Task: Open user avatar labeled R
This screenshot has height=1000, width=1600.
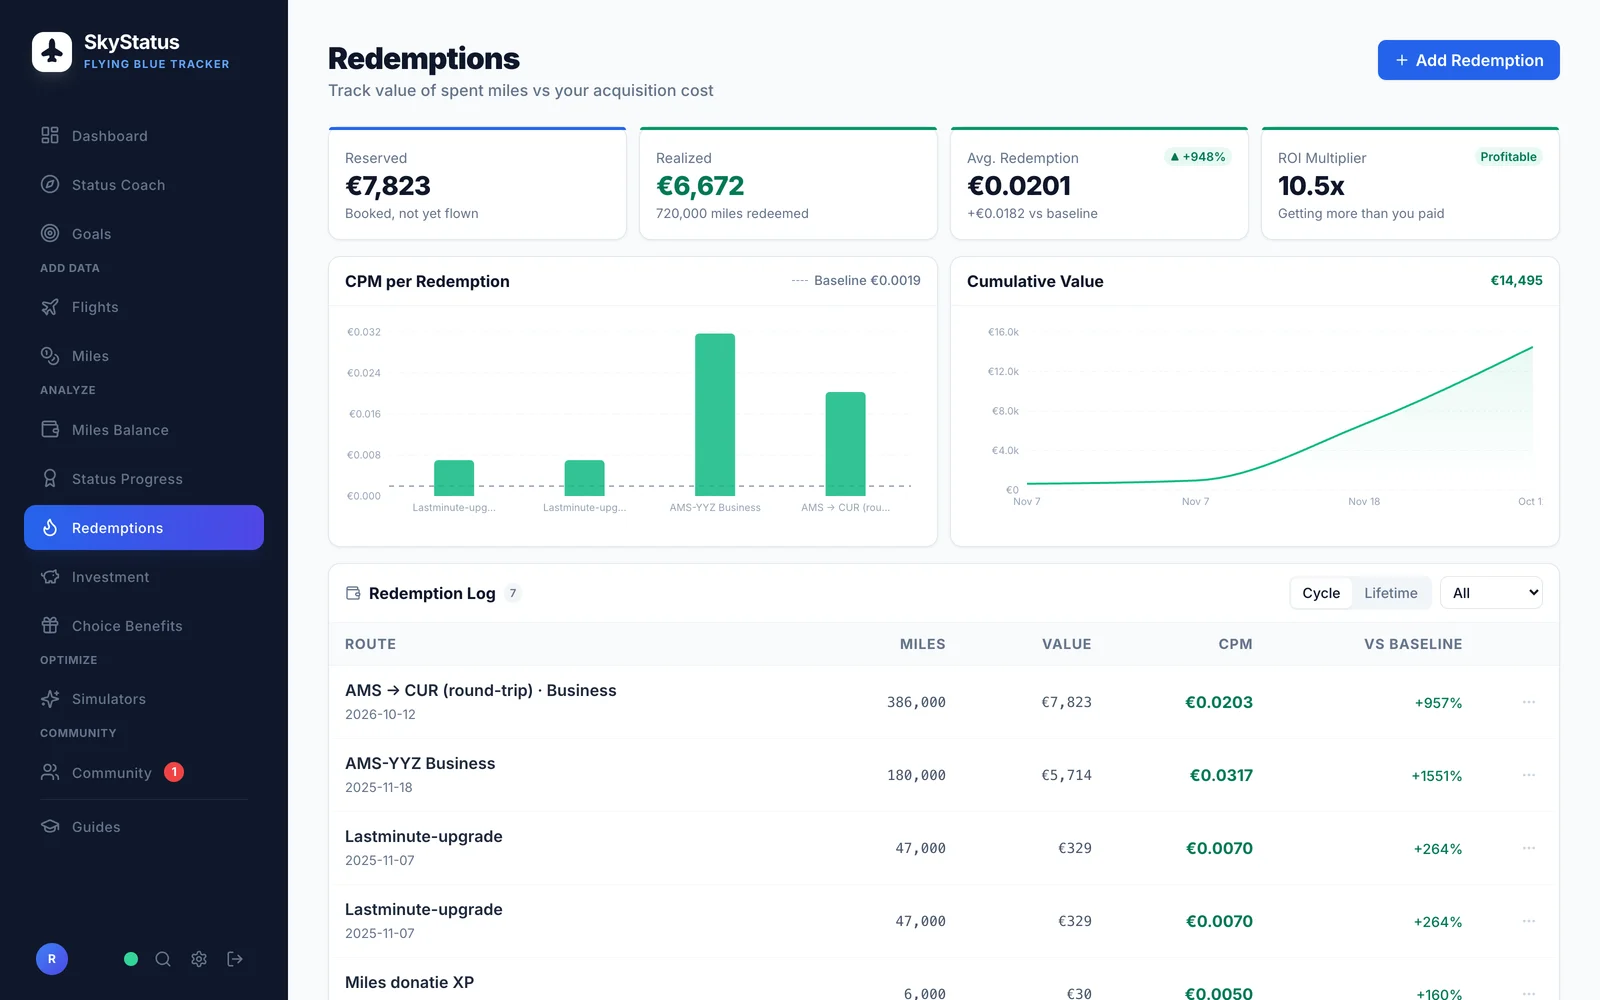Action: click(x=52, y=959)
